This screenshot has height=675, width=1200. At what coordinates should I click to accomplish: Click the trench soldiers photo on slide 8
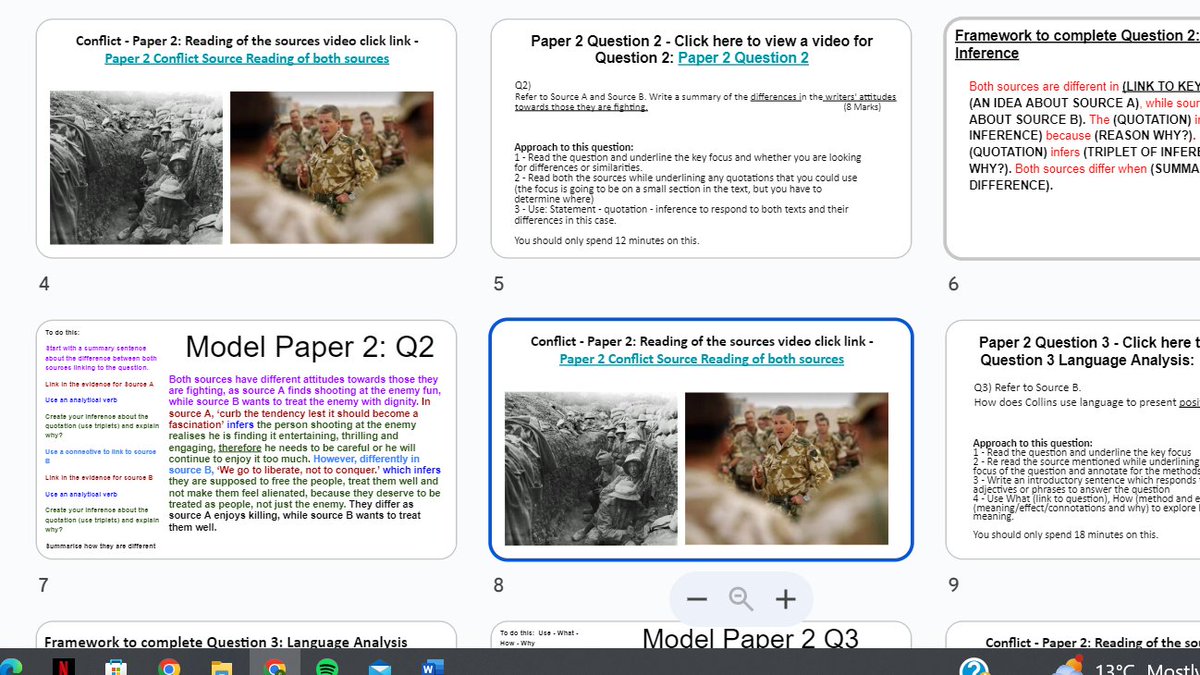click(590, 468)
